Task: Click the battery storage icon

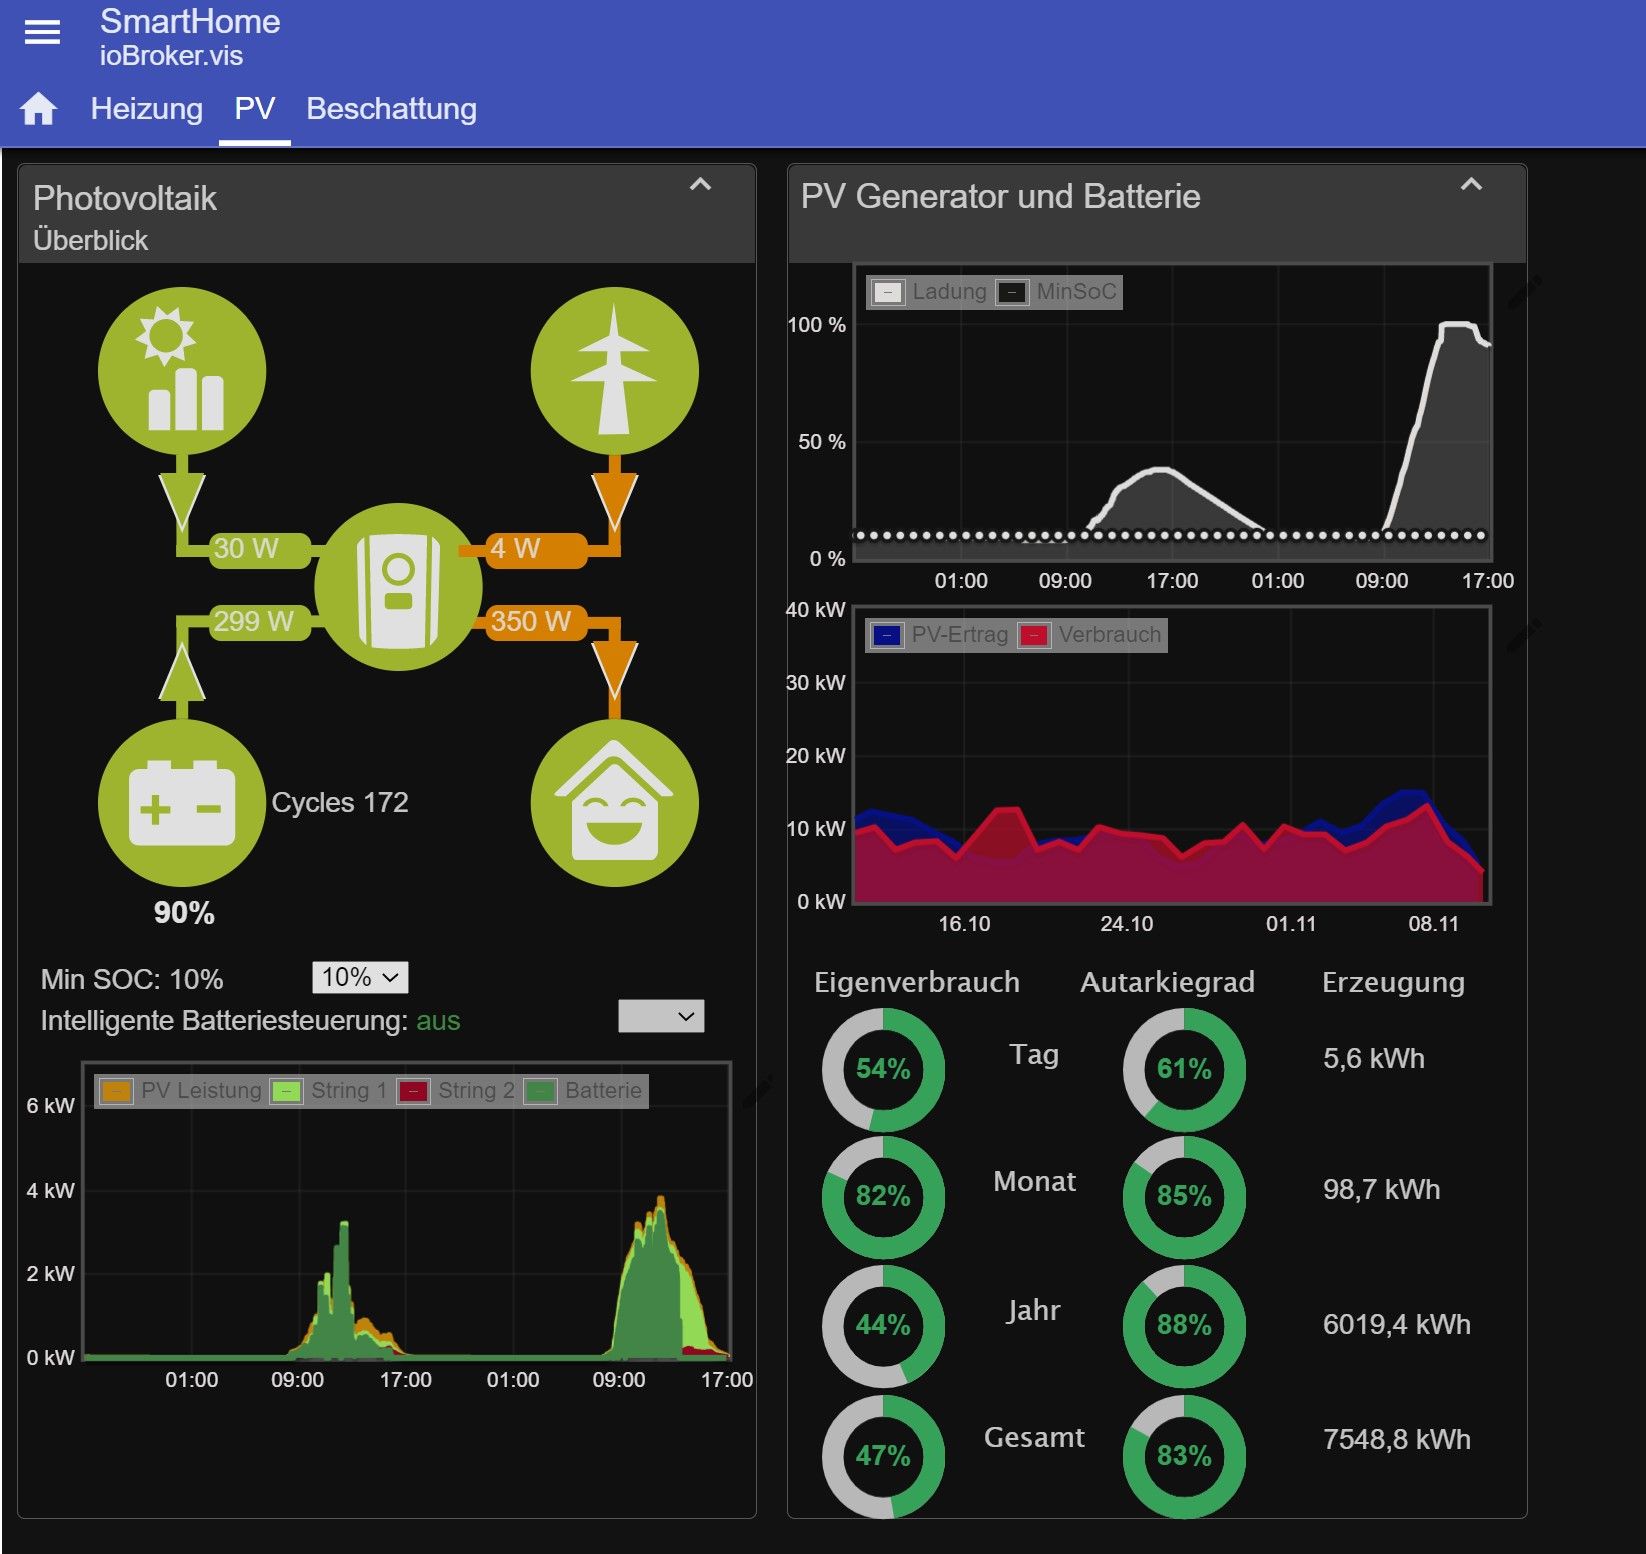Action: pyautogui.click(x=182, y=803)
